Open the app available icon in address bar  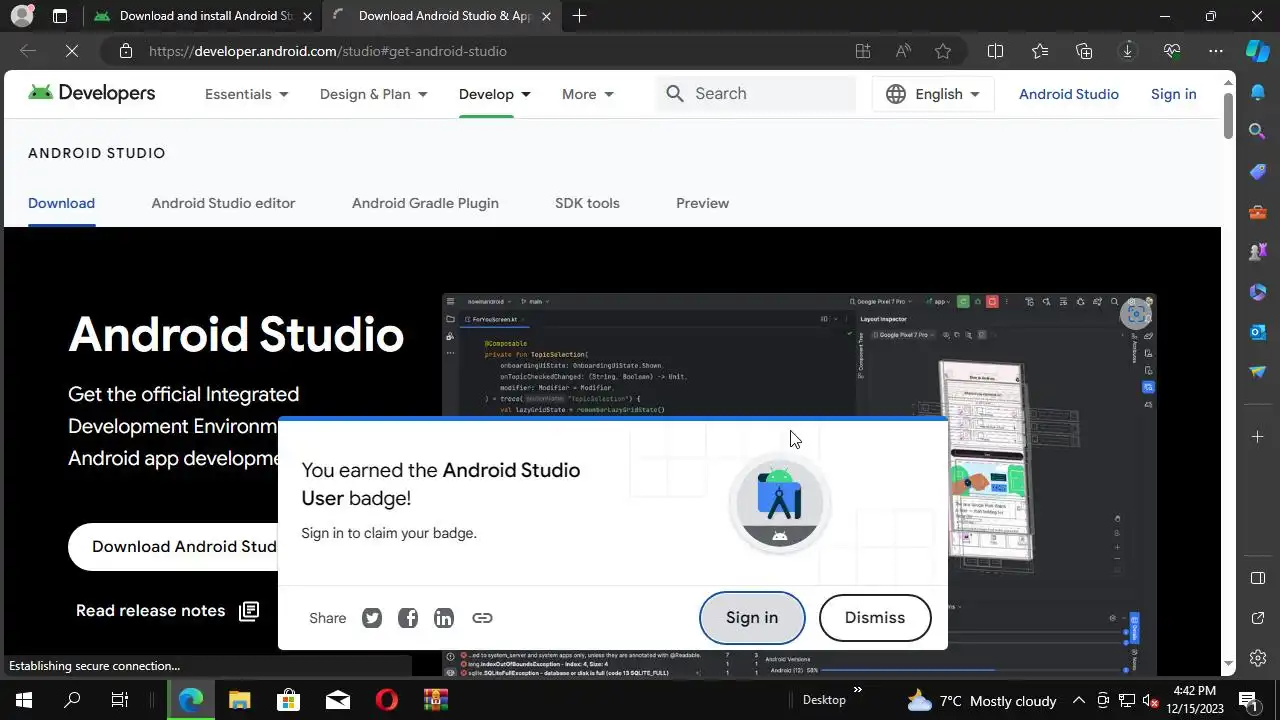pyautogui.click(x=863, y=51)
